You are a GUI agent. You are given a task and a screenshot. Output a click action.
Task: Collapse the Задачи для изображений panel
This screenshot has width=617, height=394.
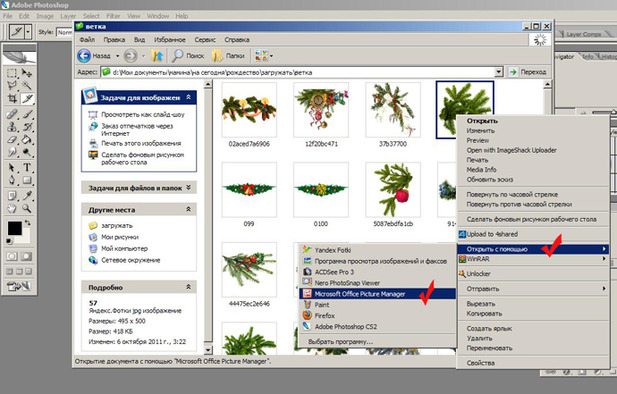coord(188,97)
